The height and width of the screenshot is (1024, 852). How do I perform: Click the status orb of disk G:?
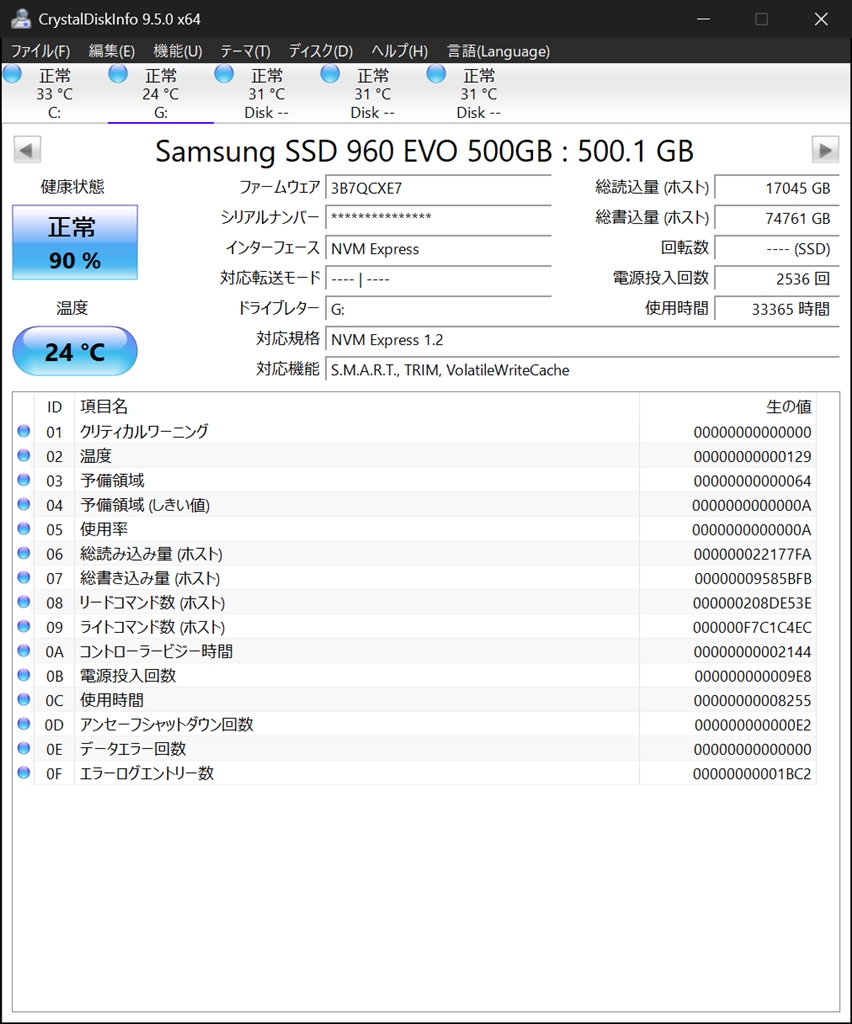pyautogui.click(x=118, y=74)
